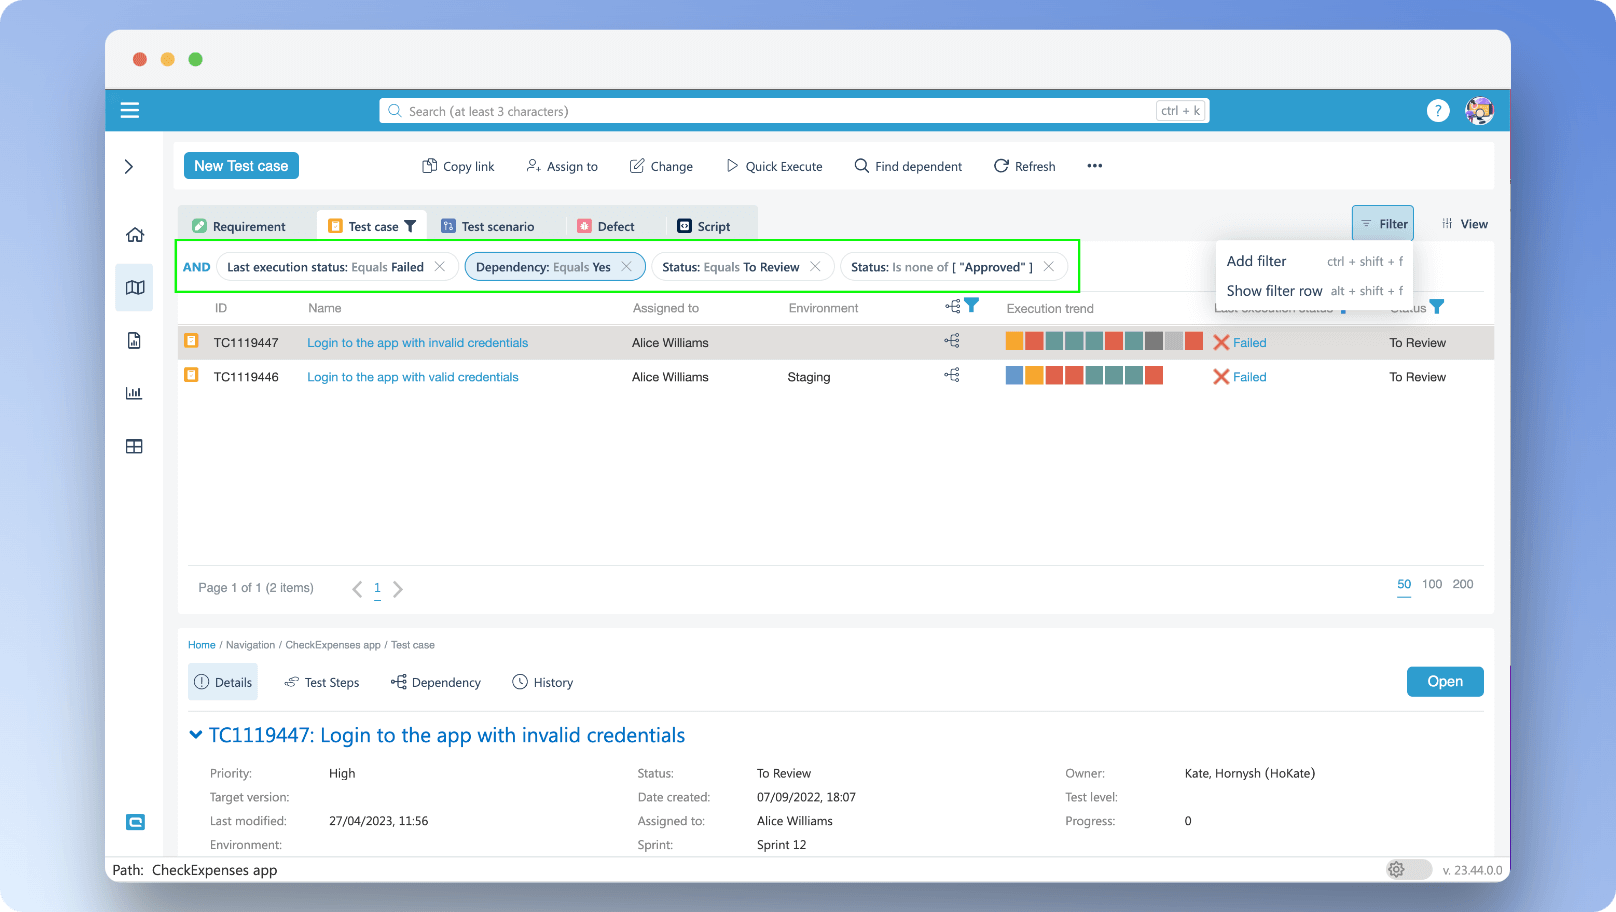The width and height of the screenshot is (1616, 912).
Task: Click the user avatar icon
Action: click(x=1479, y=111)
